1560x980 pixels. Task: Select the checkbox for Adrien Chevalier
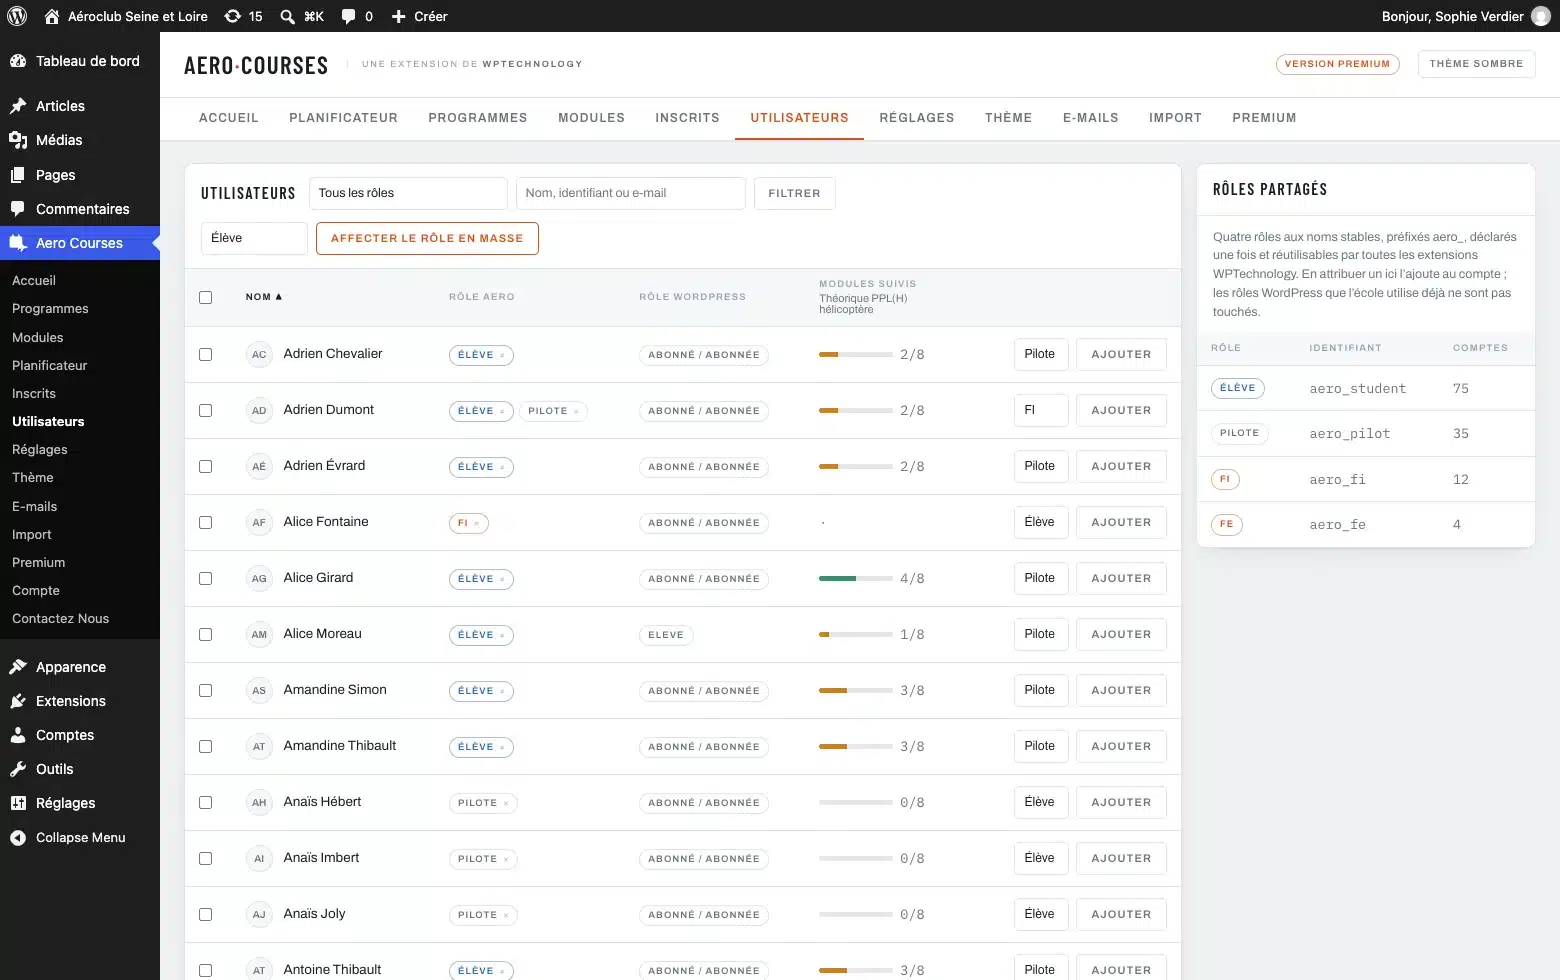click(206, 354)
